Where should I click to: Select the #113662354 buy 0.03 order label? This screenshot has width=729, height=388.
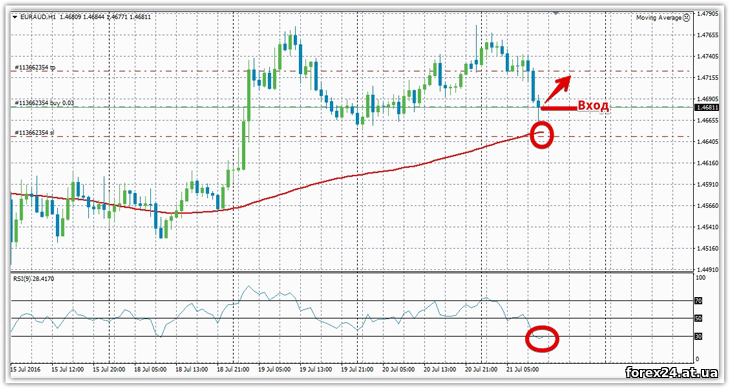click(44, 103)
